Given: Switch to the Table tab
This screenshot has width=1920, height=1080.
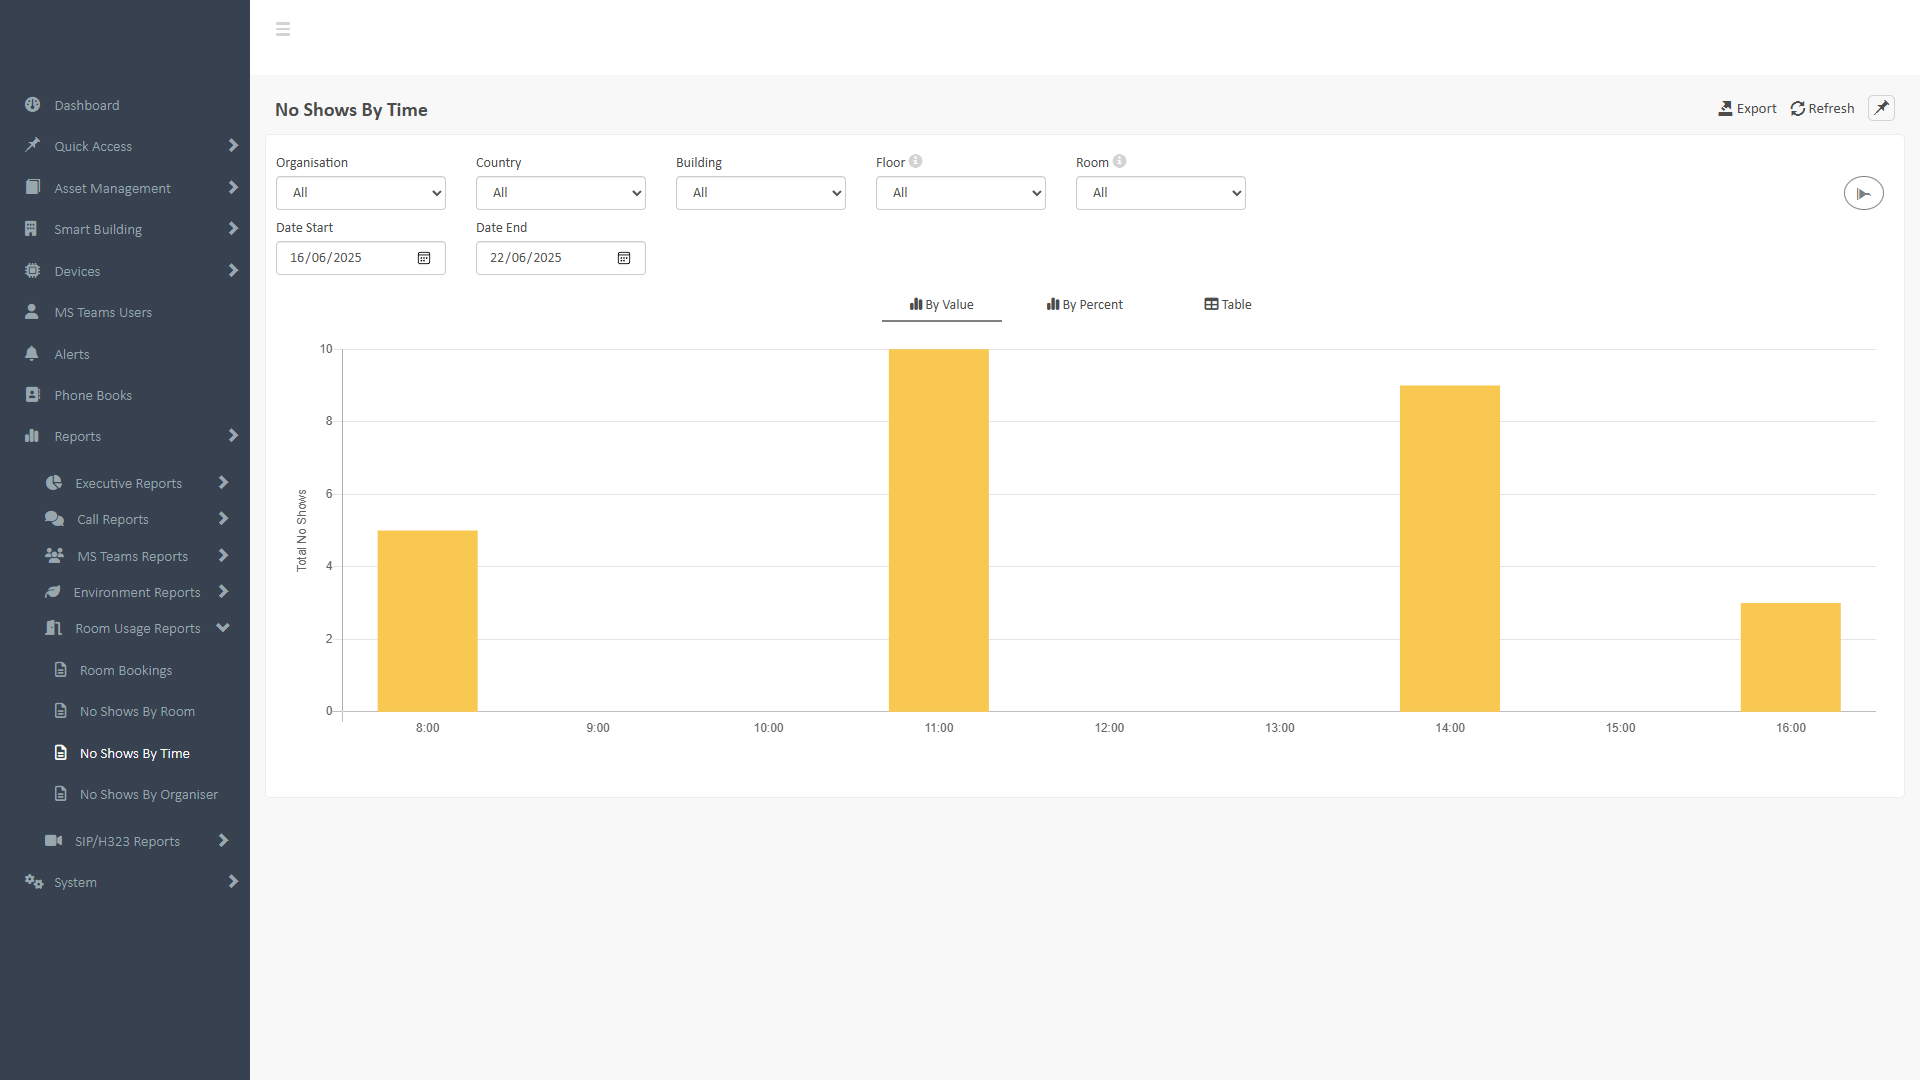Looking at the screenshot, I should pyautogui.click(x=1228, y=305).
